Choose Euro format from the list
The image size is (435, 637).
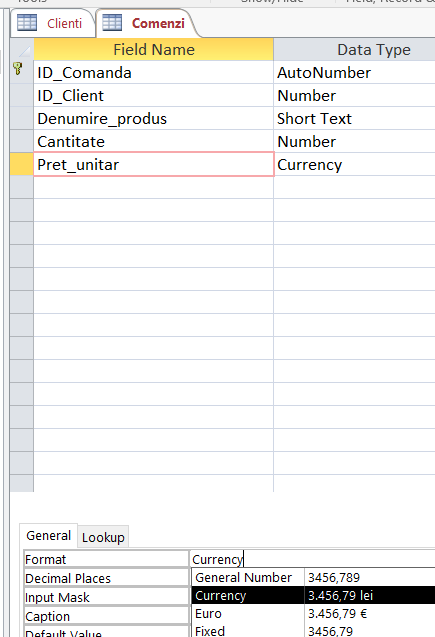(313, 613)
